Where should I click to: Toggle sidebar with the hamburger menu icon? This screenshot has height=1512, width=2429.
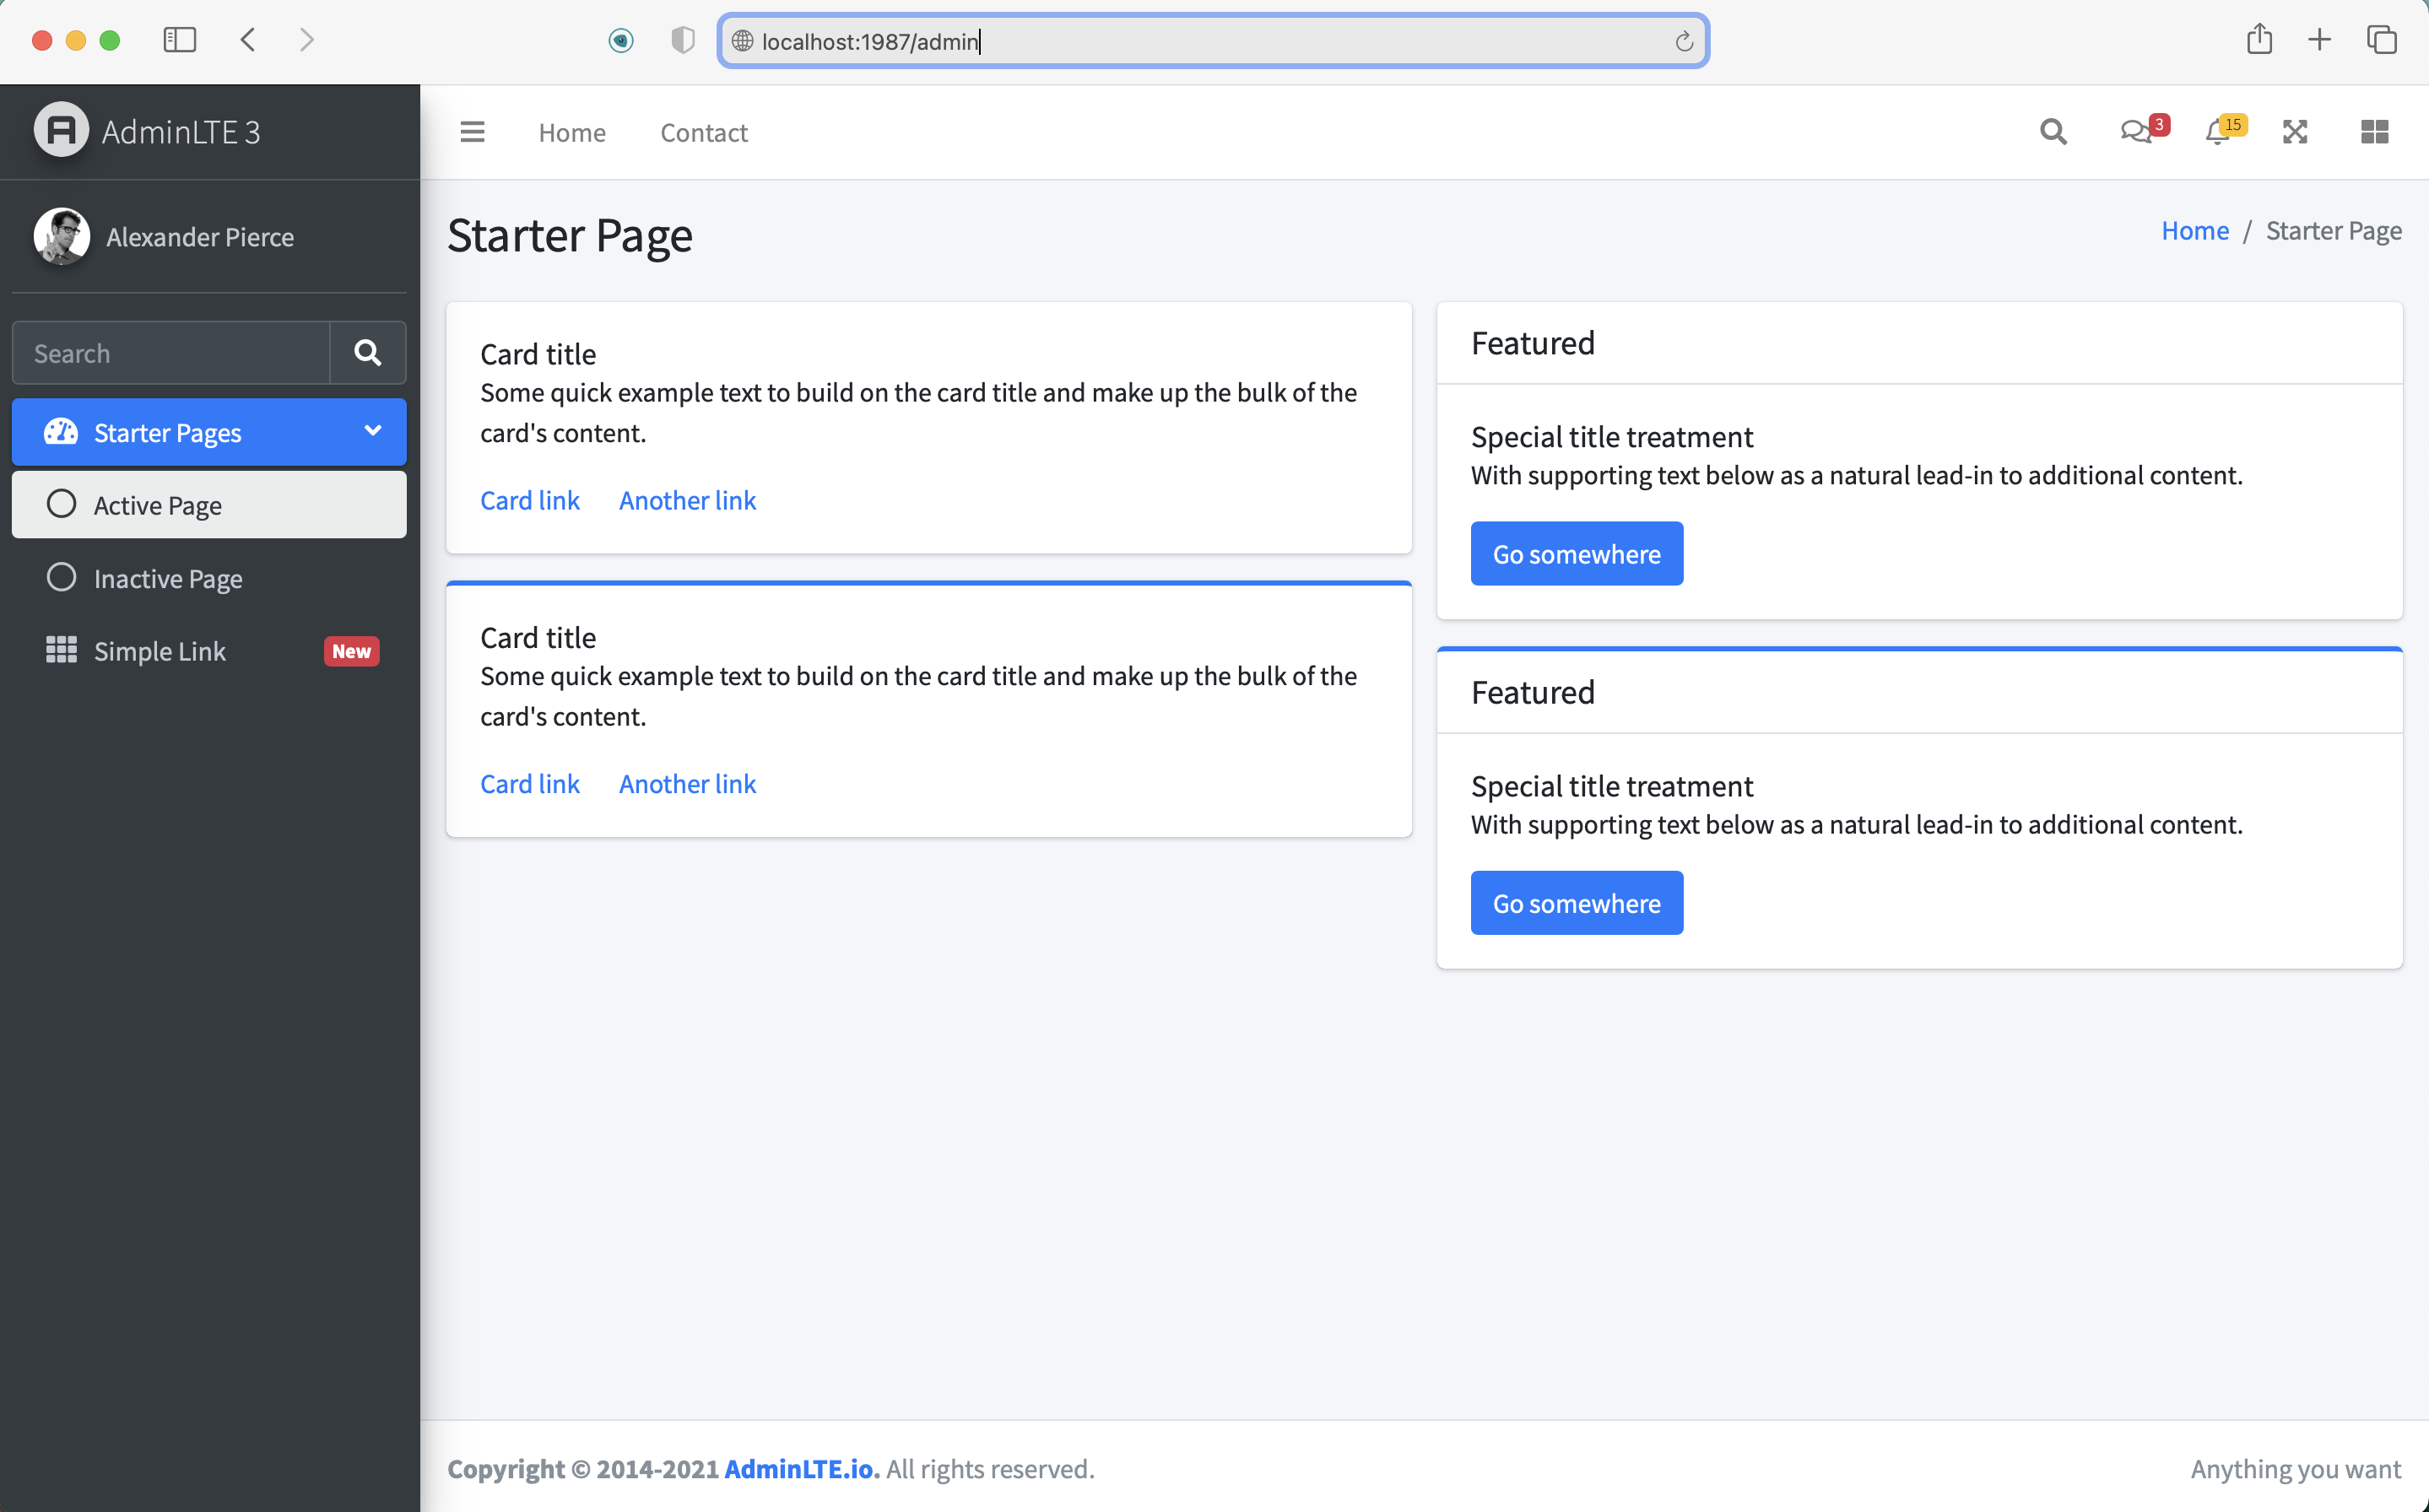pos(472,132)
